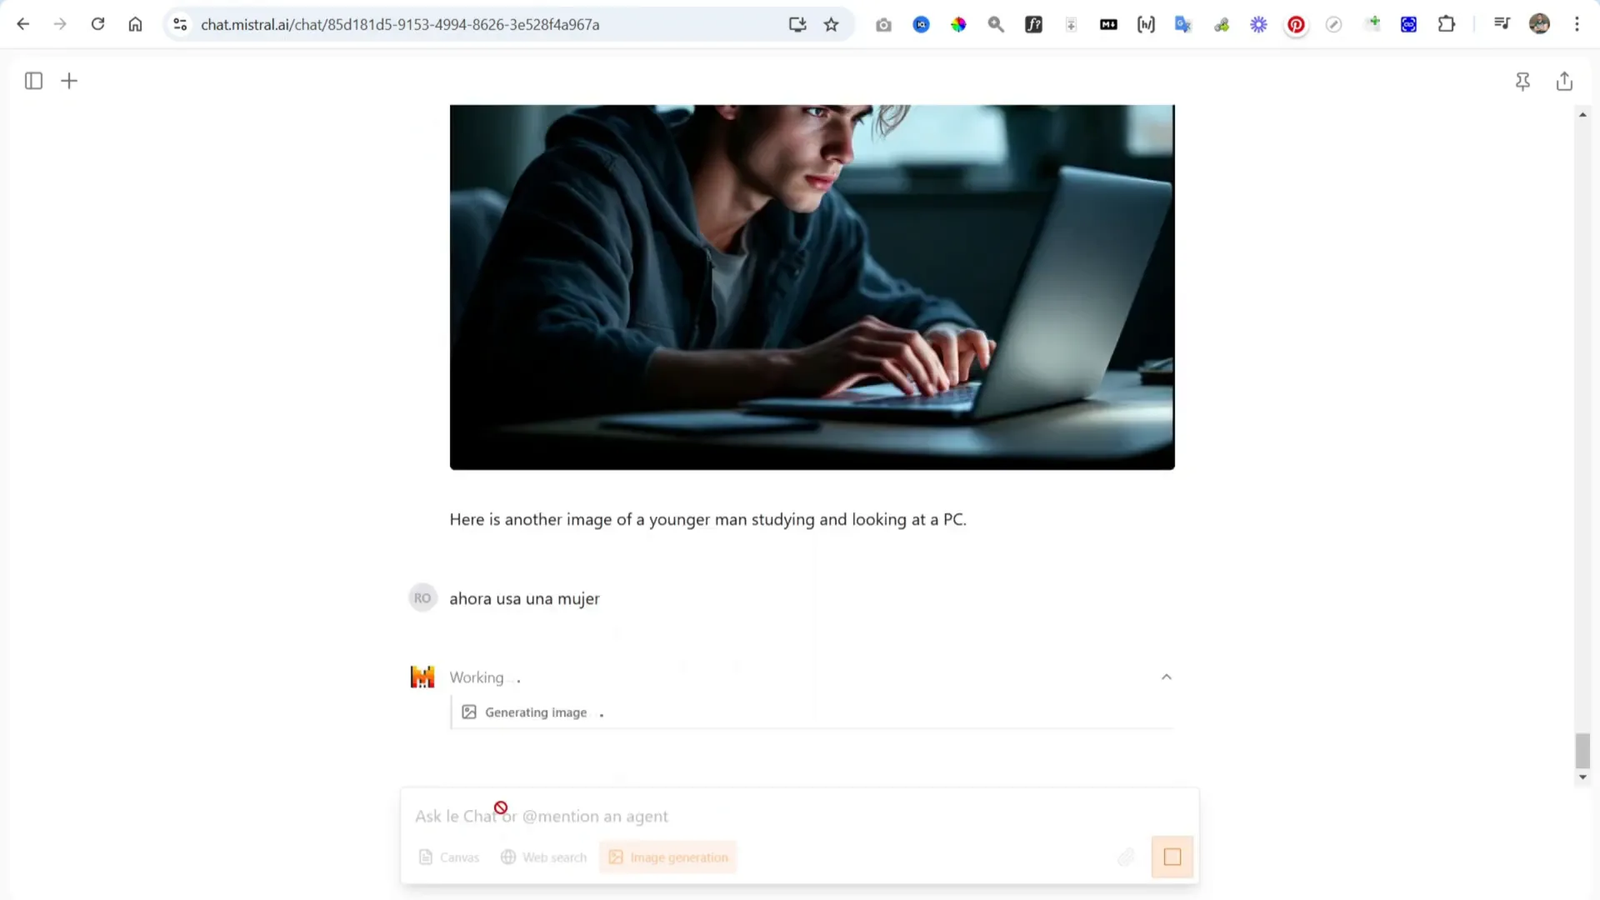
Task: Click the page vertical scrollbar thumb
Action: coord(1582,751)
